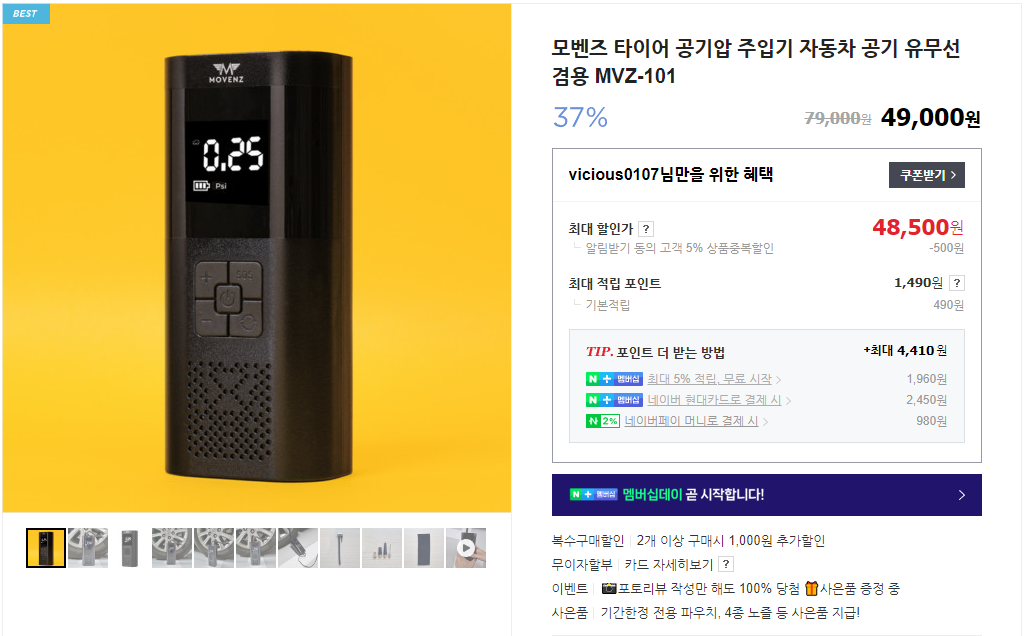Open the 멤버십데이 banner arrow

click(x=961, y=495)
